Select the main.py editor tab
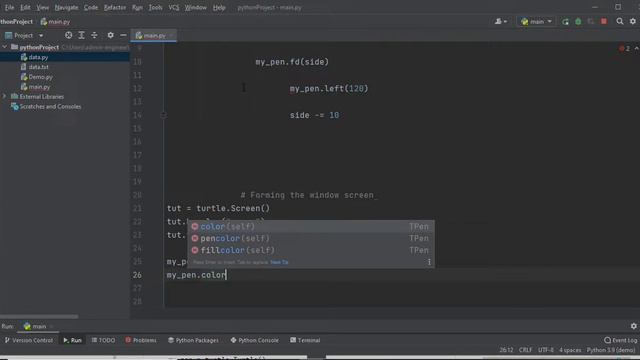Viewport: 640px width, 360px height. tap(153, 36)
